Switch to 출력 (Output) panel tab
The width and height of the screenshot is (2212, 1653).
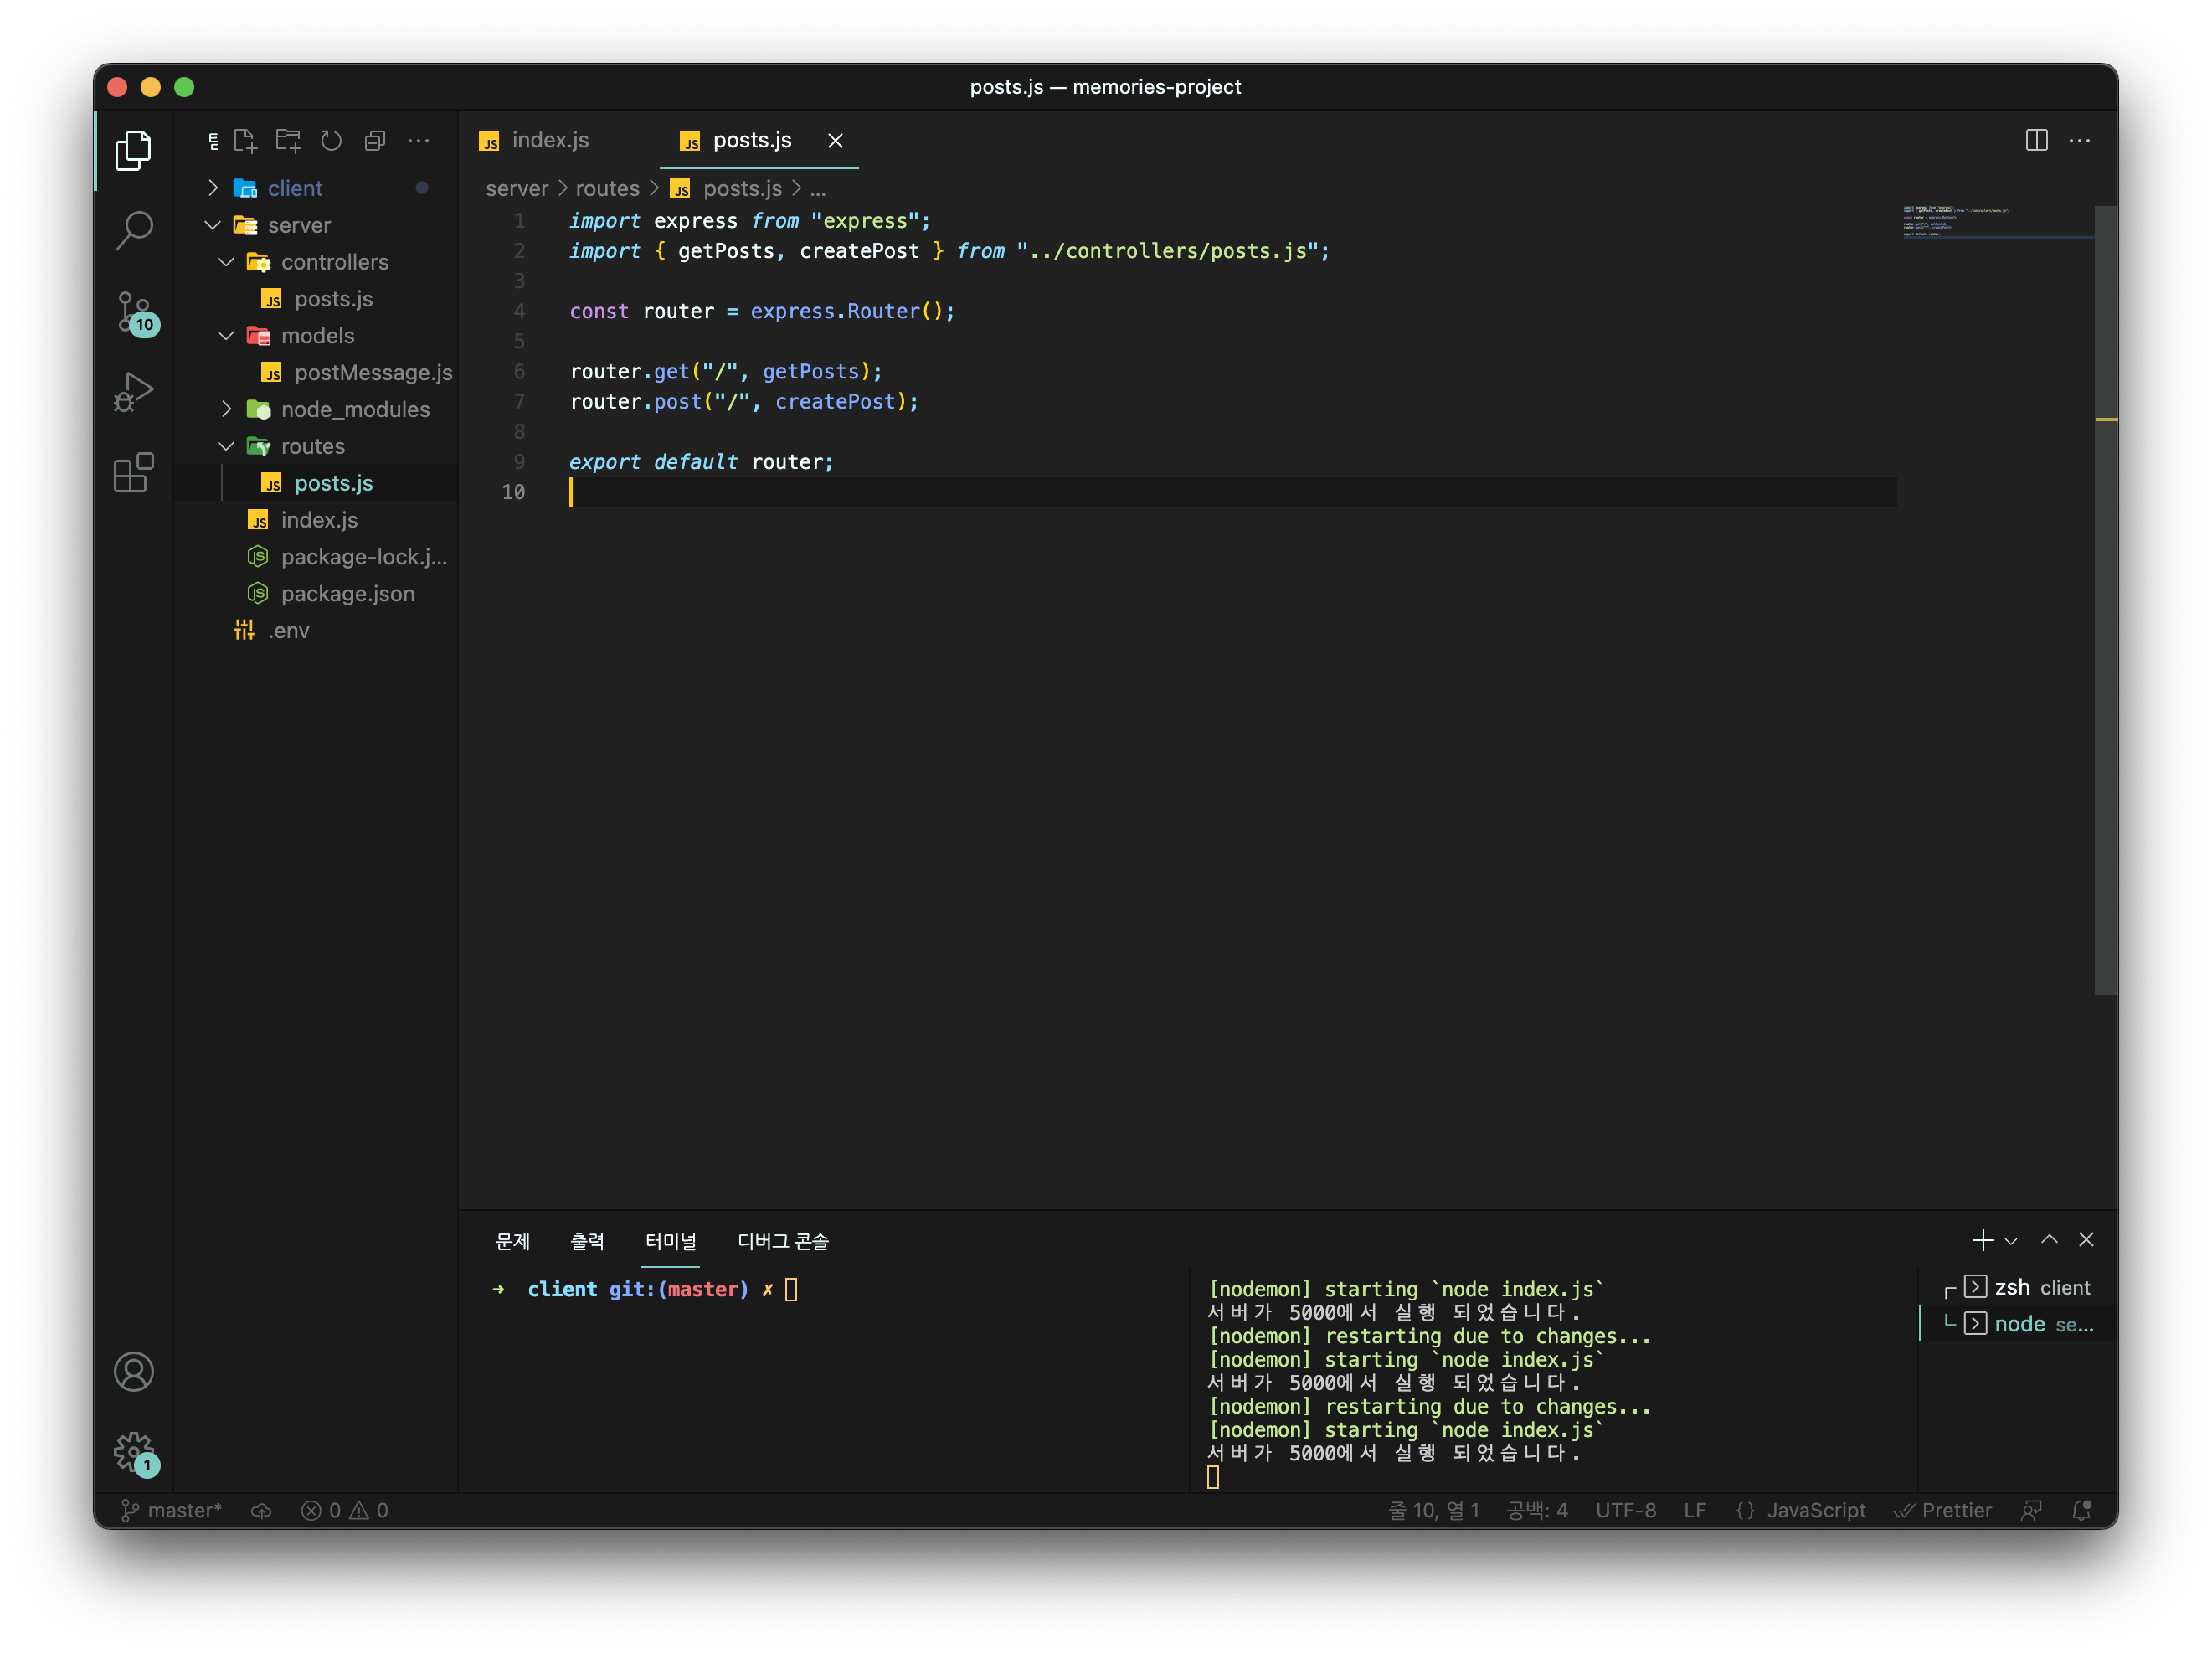(x=588, y=1241)
